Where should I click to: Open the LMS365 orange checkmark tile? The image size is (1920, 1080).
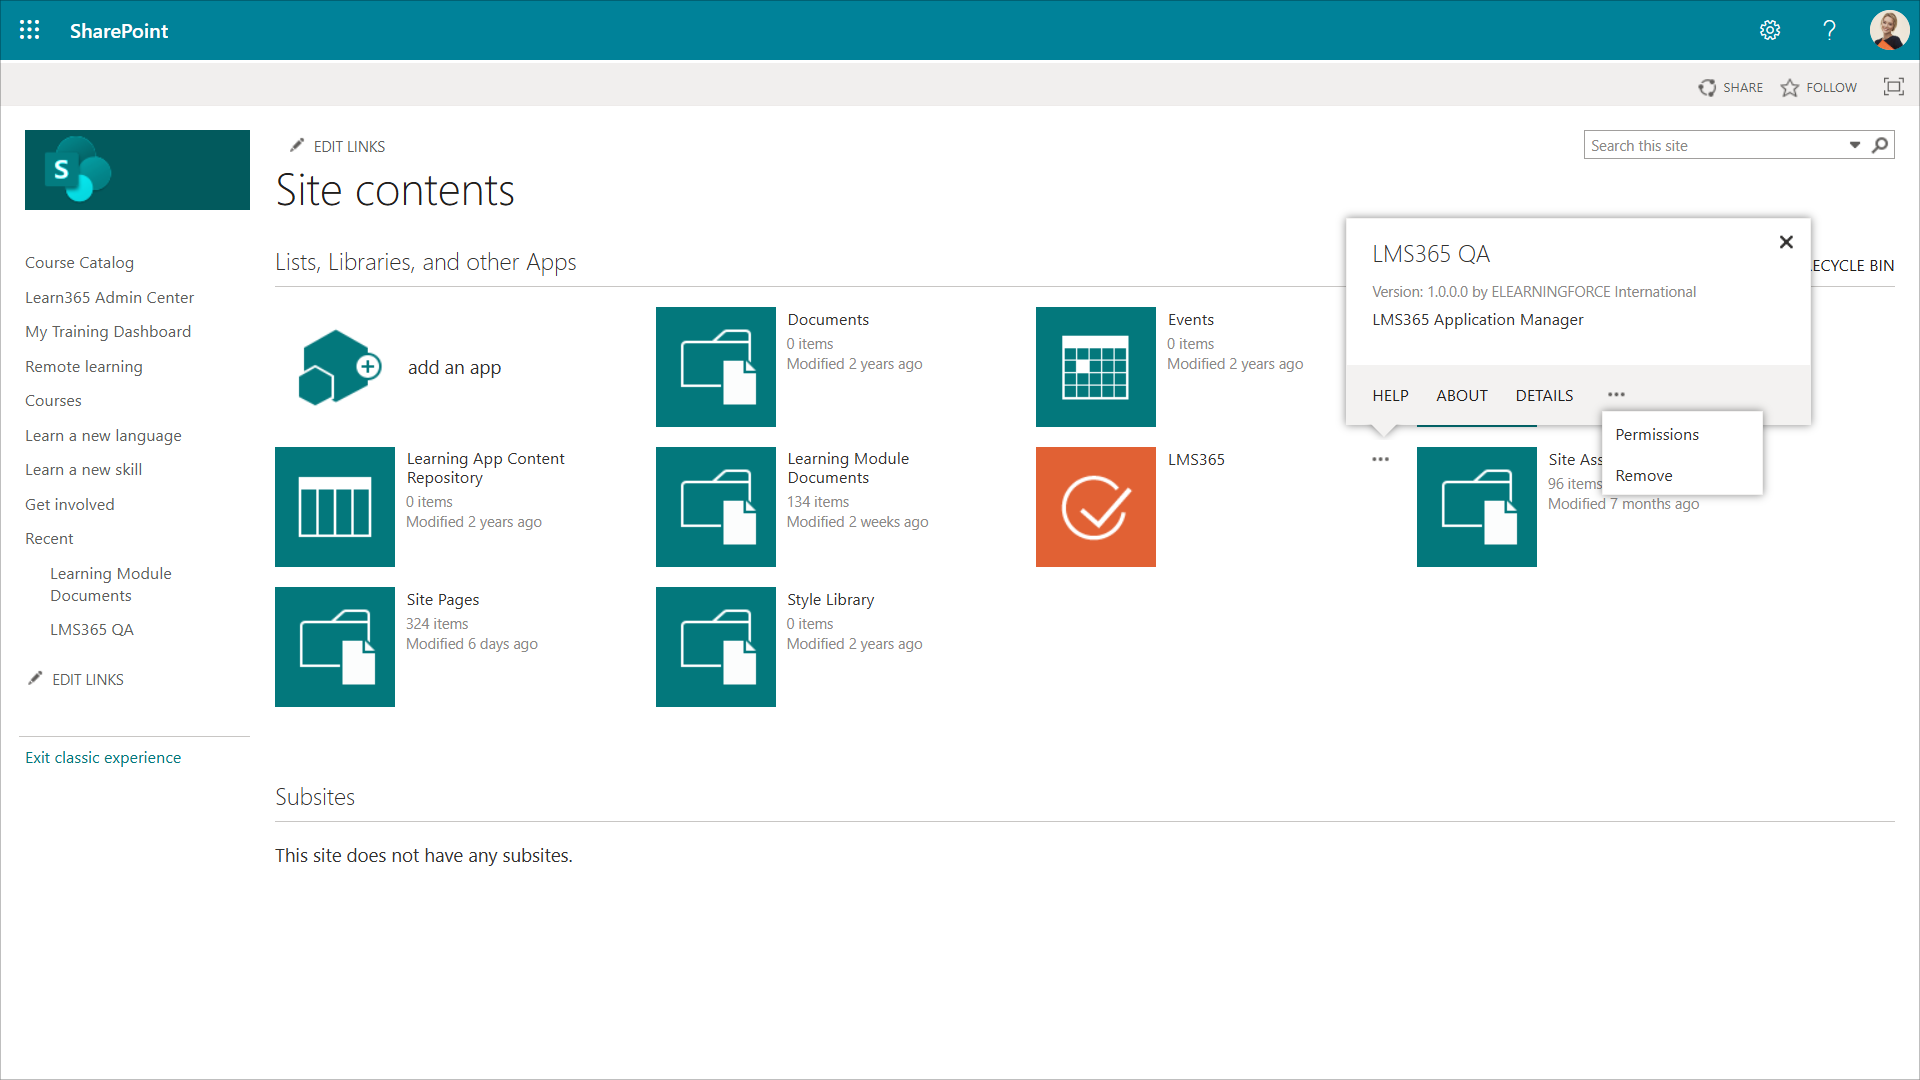(1095, 507)
